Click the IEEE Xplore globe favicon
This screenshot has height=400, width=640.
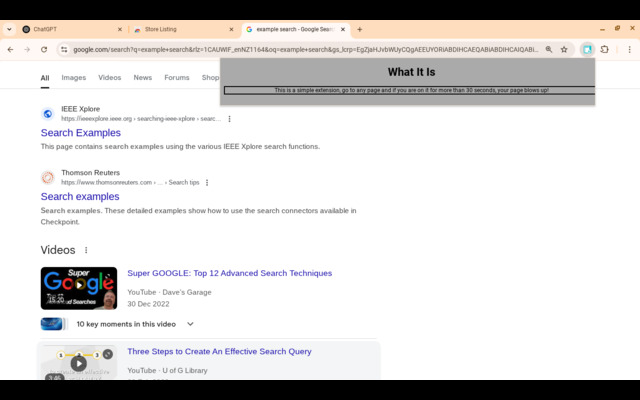[48, 114]
